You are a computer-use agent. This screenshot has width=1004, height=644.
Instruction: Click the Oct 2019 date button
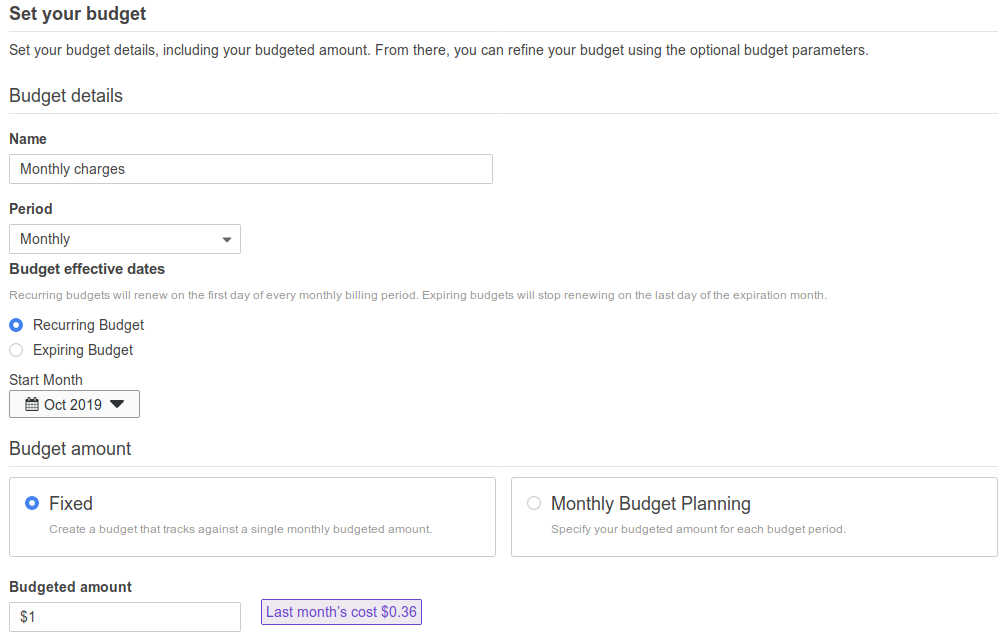pos(74,404)
